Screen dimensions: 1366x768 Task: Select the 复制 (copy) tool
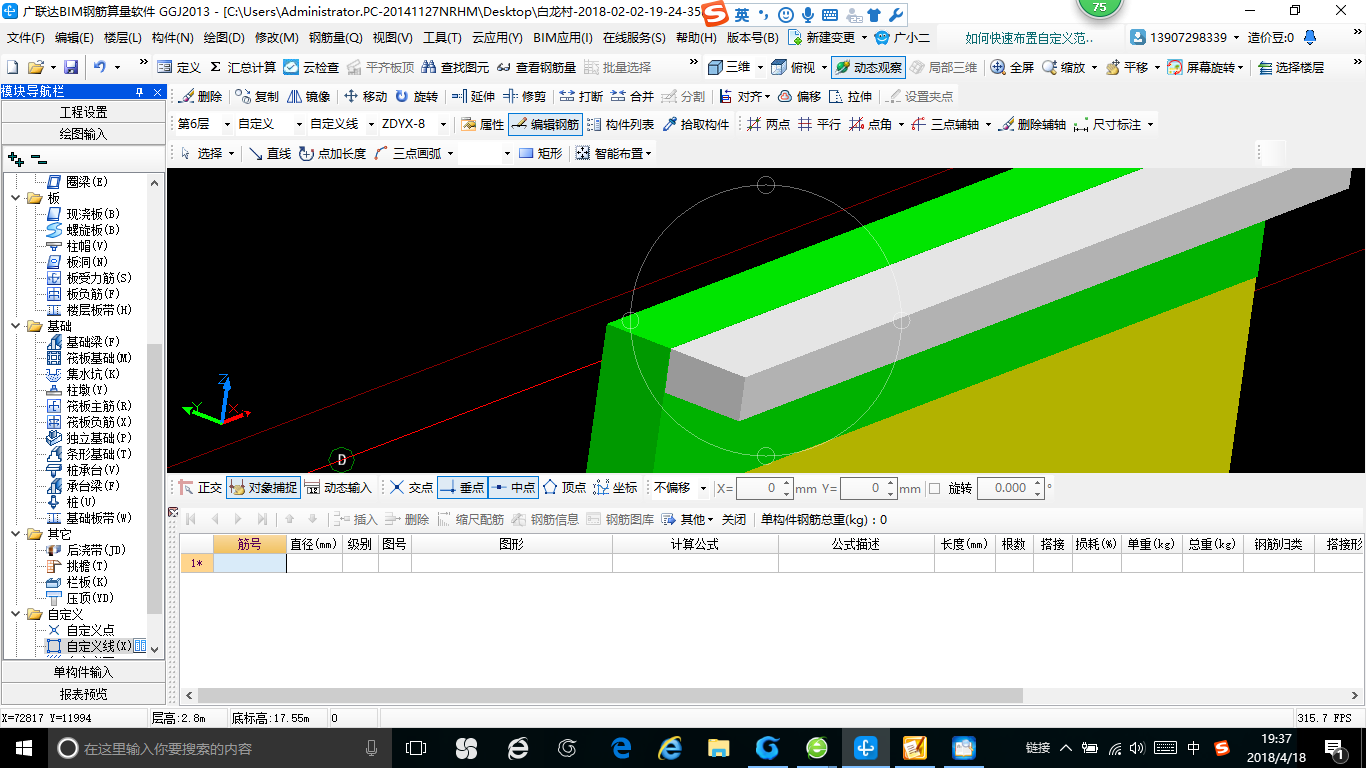point(257,97)
